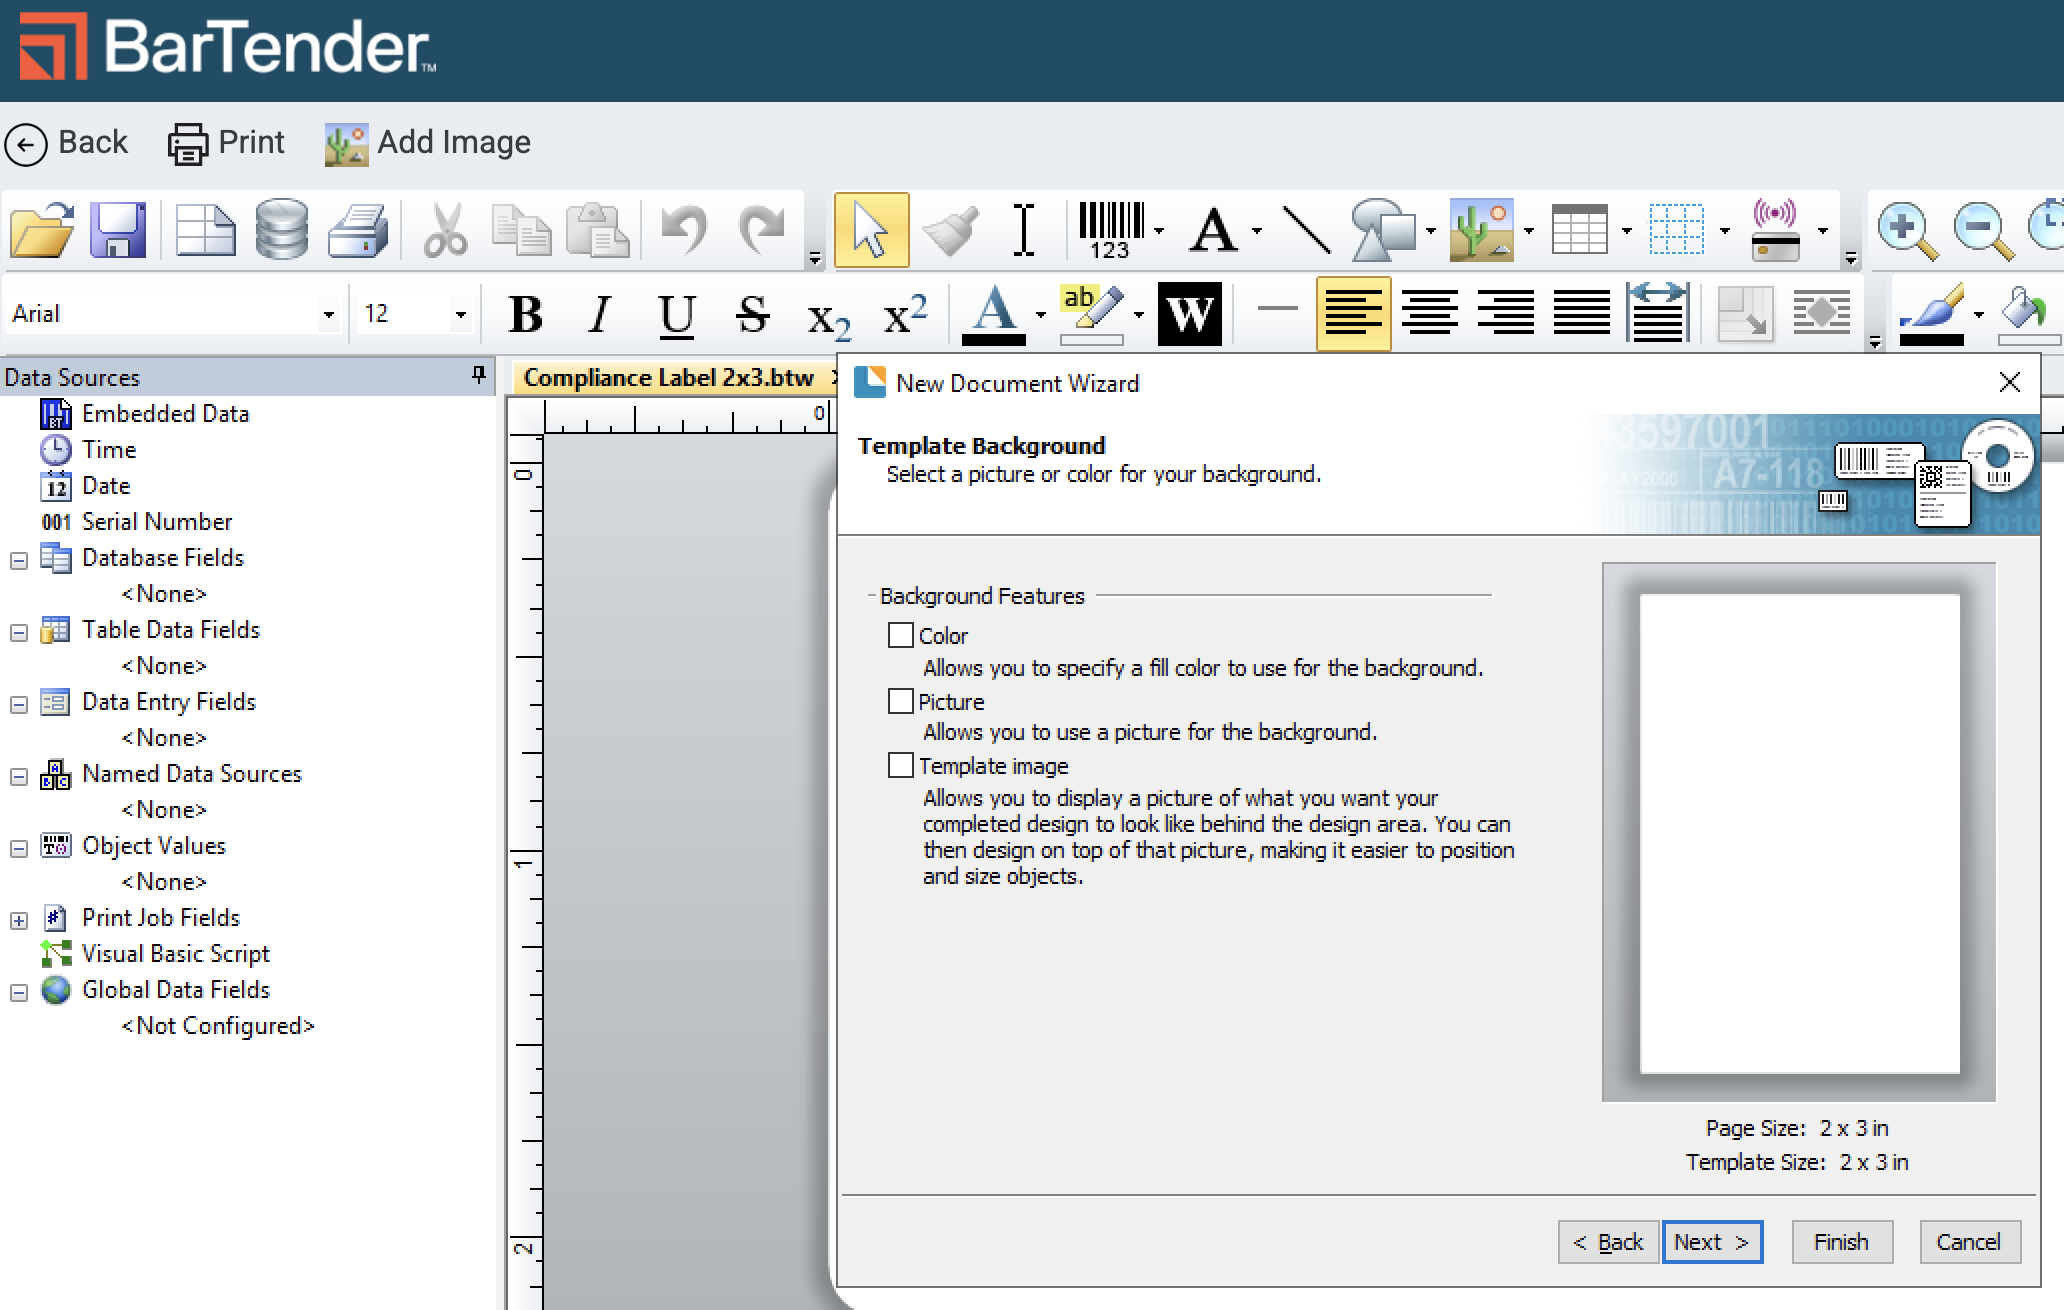Tick the Template image checkbox
Image resolution: width=2064 pixels, height=1310 pixels.
[x=901, y=766]
